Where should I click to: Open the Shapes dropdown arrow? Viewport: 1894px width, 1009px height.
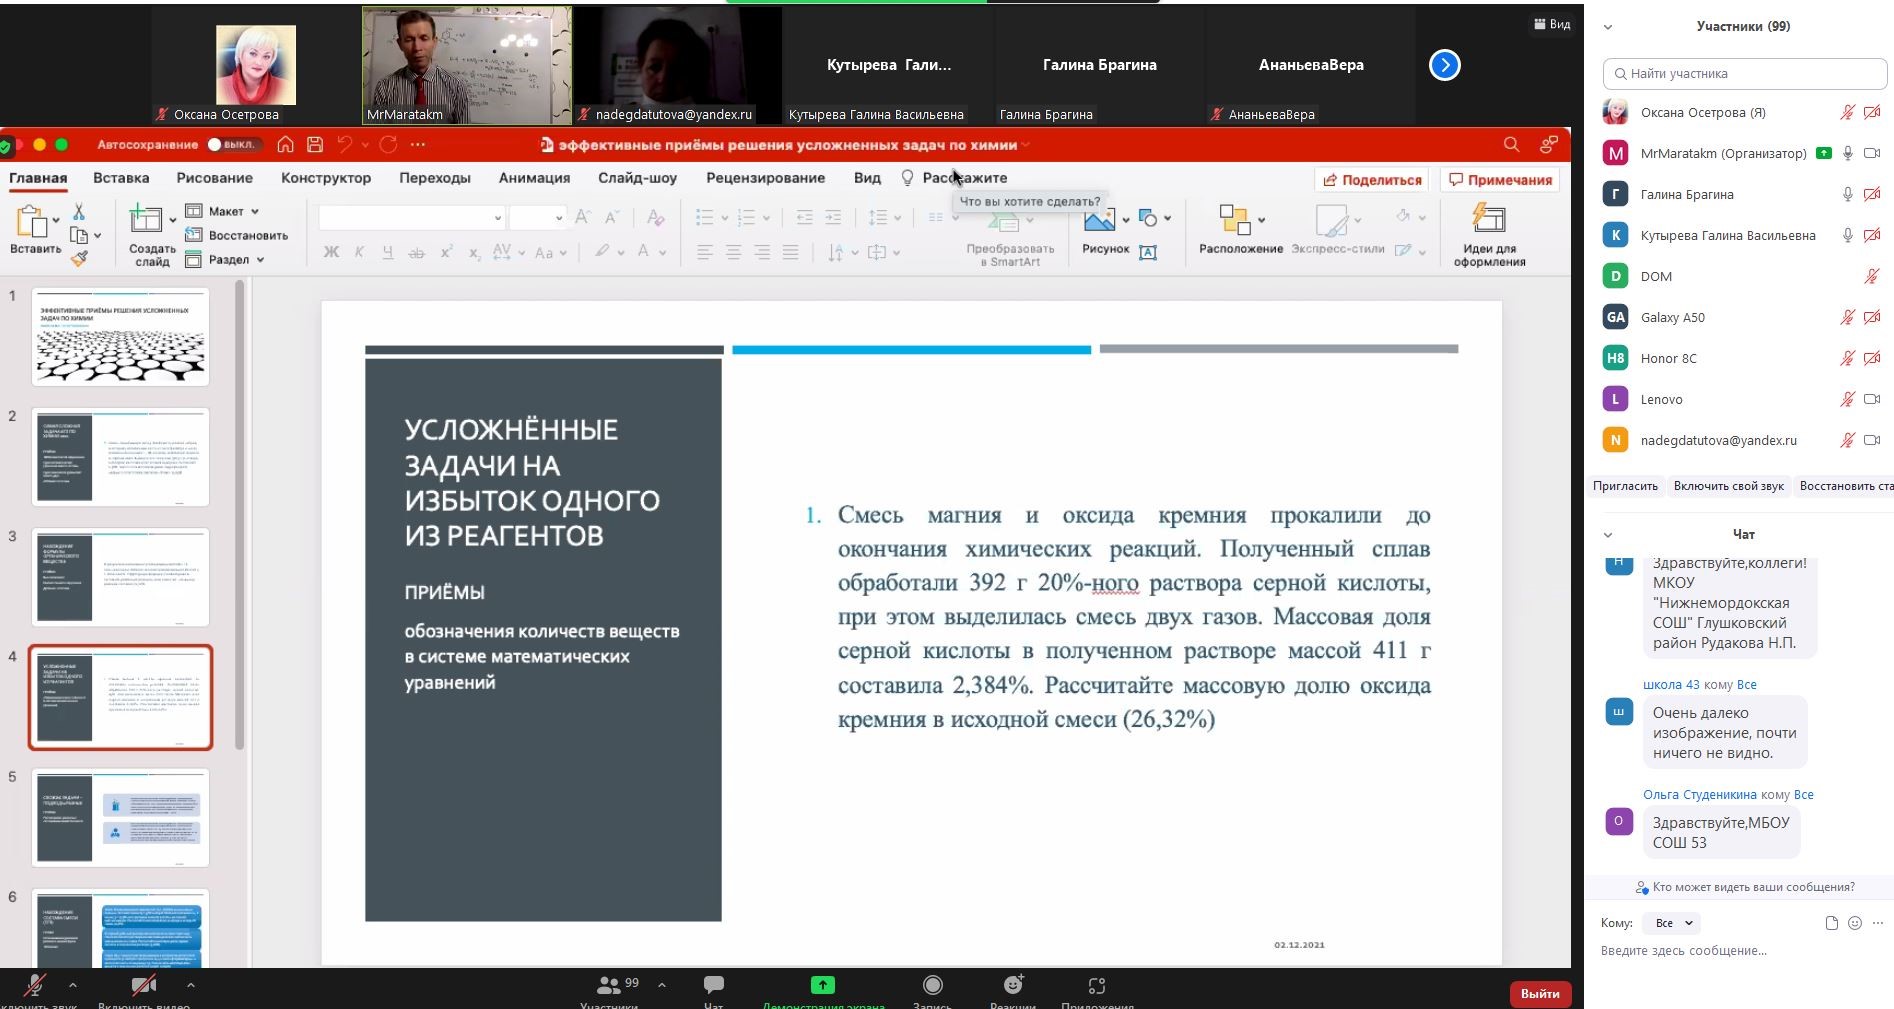click(1167, 219)
